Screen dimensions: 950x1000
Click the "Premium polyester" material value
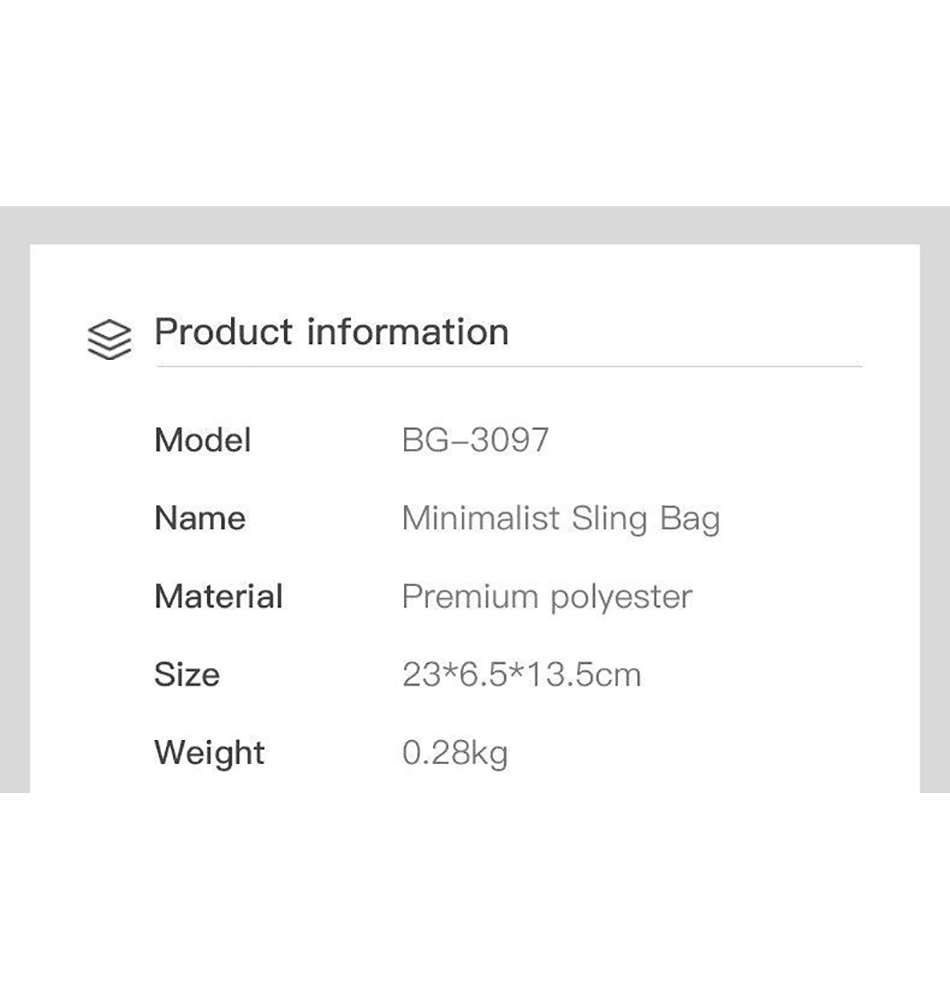click(546, 597)
